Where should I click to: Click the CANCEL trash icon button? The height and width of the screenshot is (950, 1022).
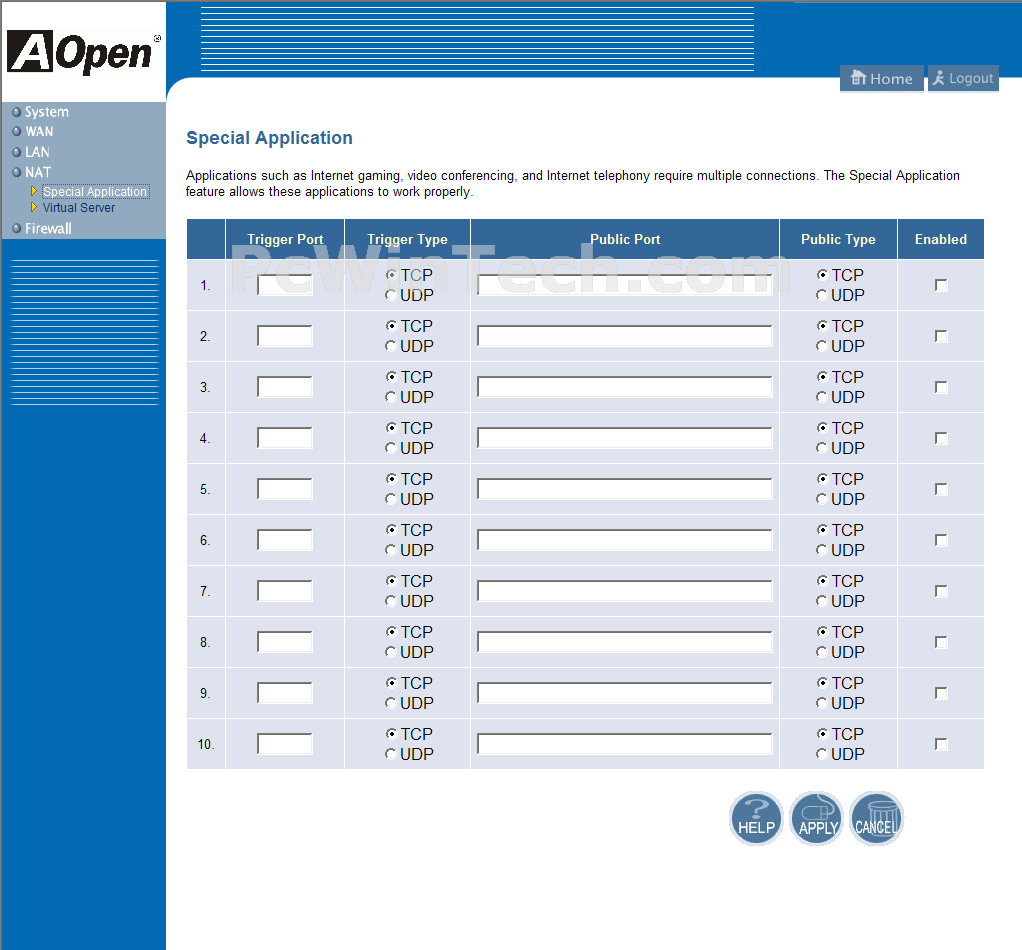pos(876,818)
